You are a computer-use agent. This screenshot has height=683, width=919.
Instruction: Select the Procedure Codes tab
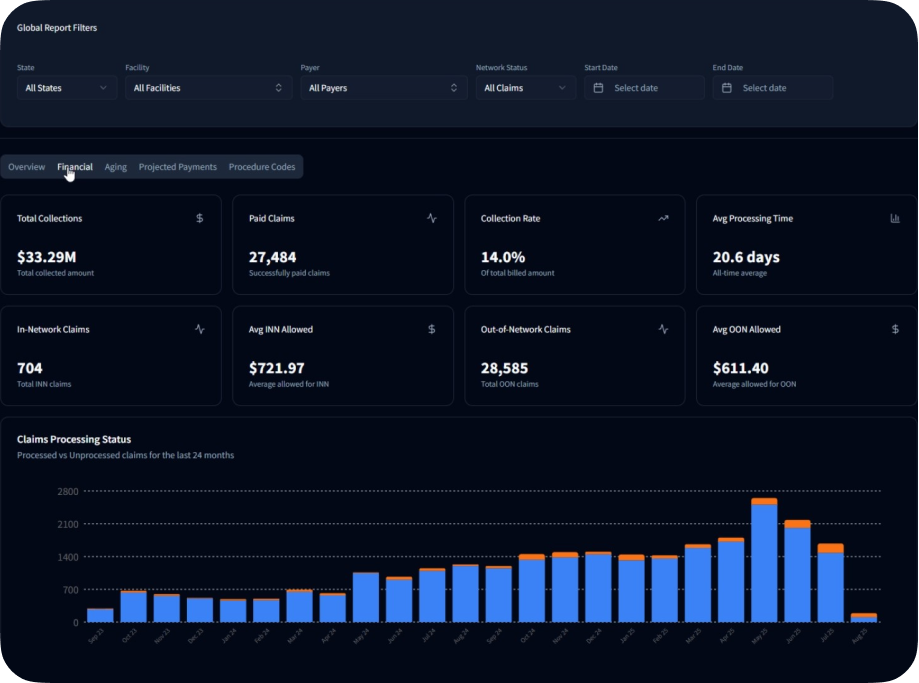(x=262, y=167)
